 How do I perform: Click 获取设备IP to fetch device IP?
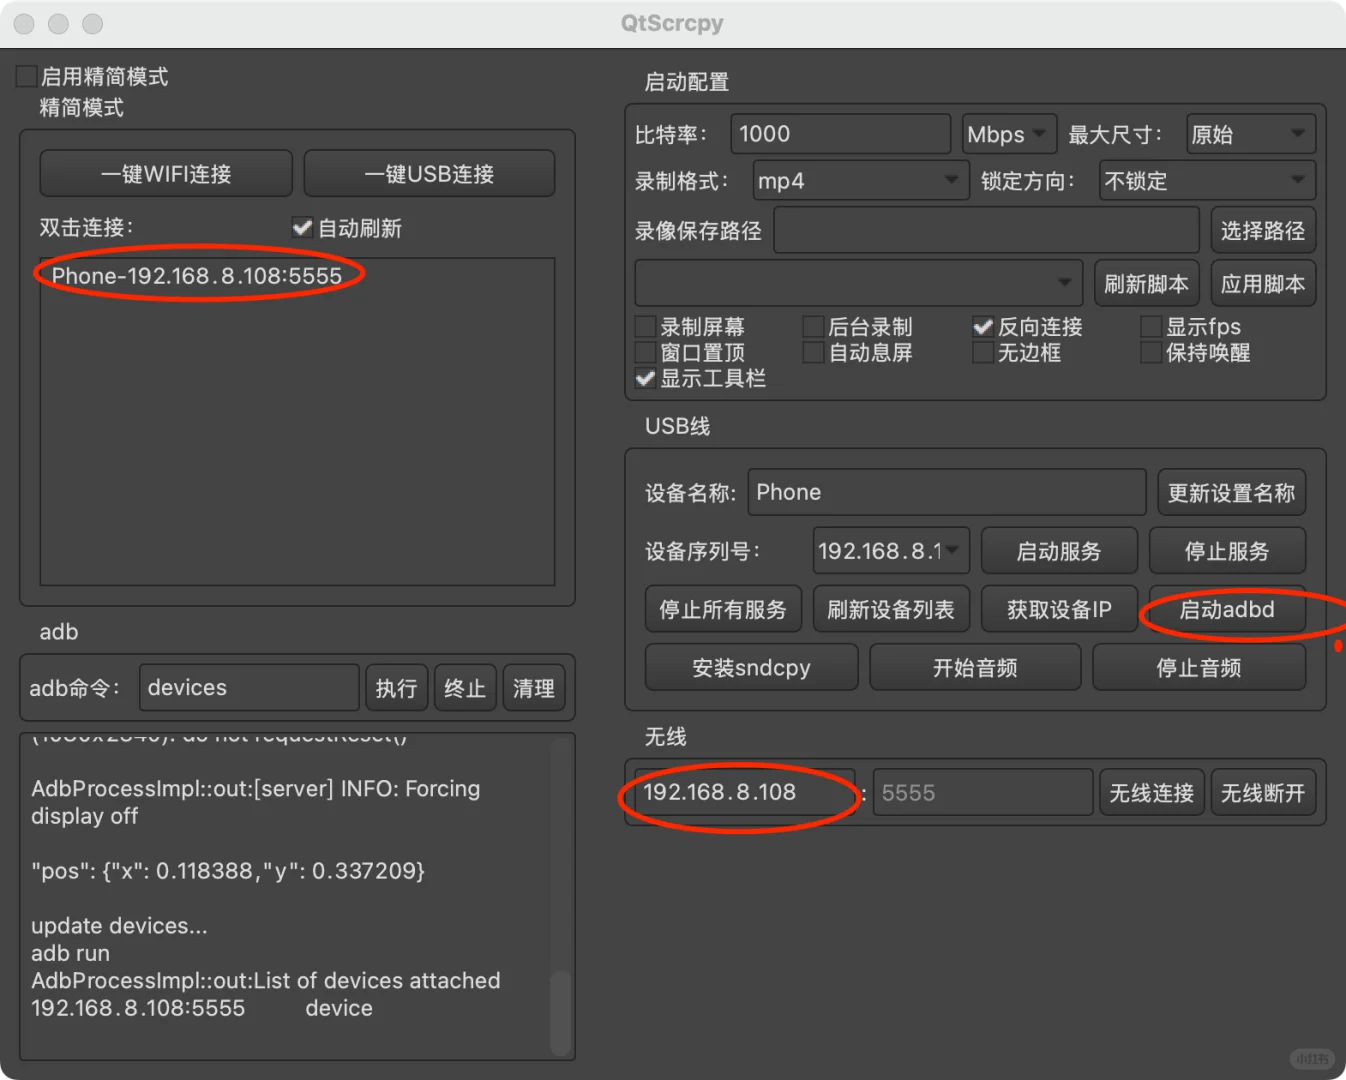pyautogui.click(x=1059, y=609)
